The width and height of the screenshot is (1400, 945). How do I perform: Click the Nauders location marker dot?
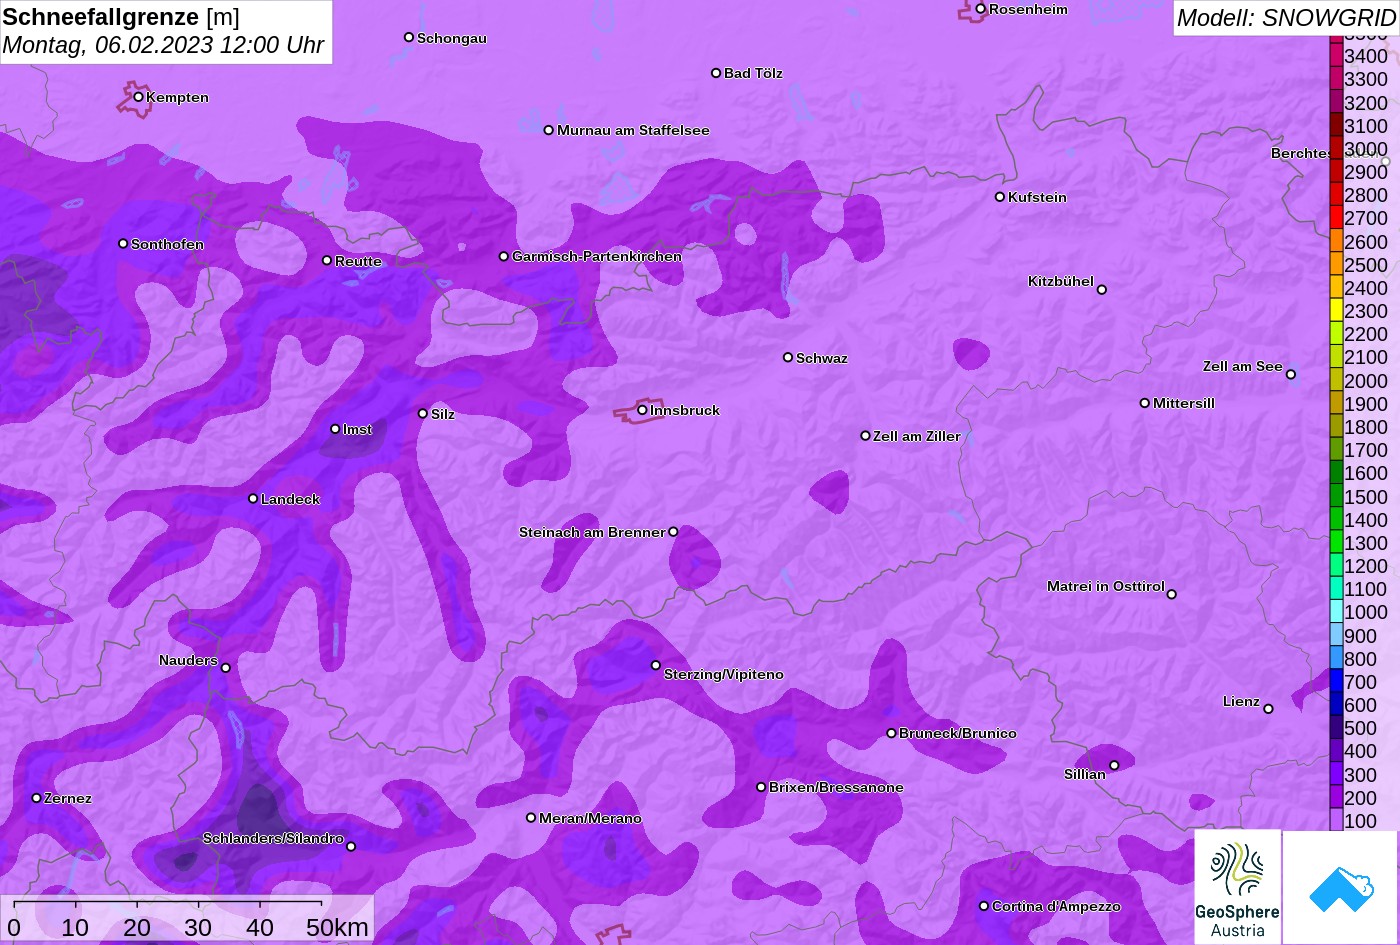click(226, 668)
